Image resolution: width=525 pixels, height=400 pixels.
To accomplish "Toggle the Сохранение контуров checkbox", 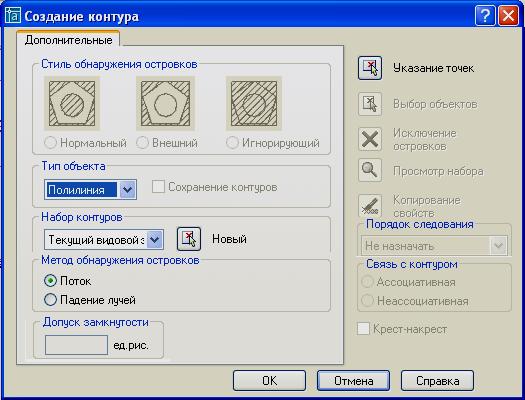I will pos(158,187).
